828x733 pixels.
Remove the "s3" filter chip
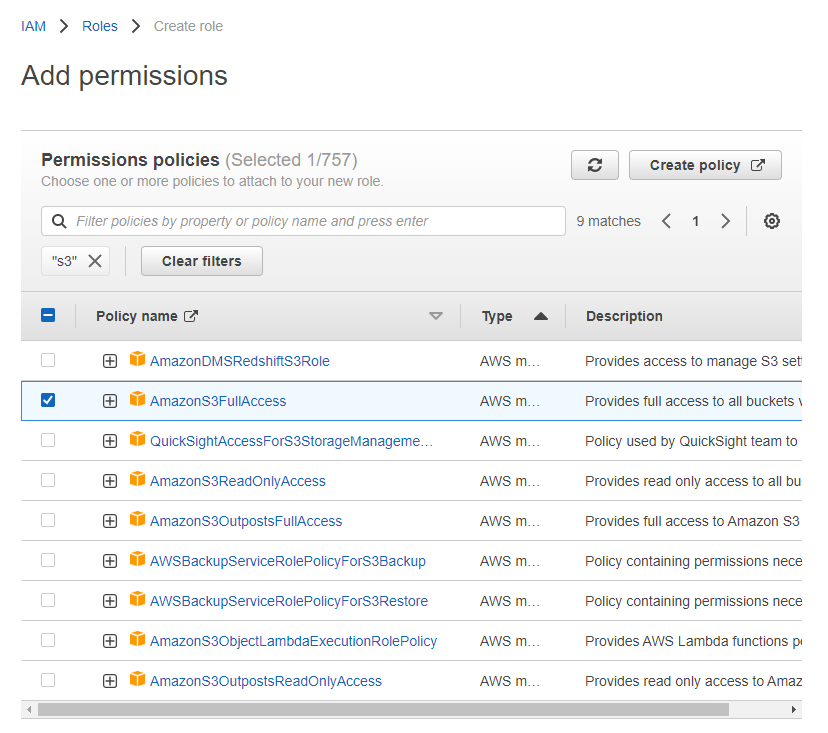click(x=95, y=261)
